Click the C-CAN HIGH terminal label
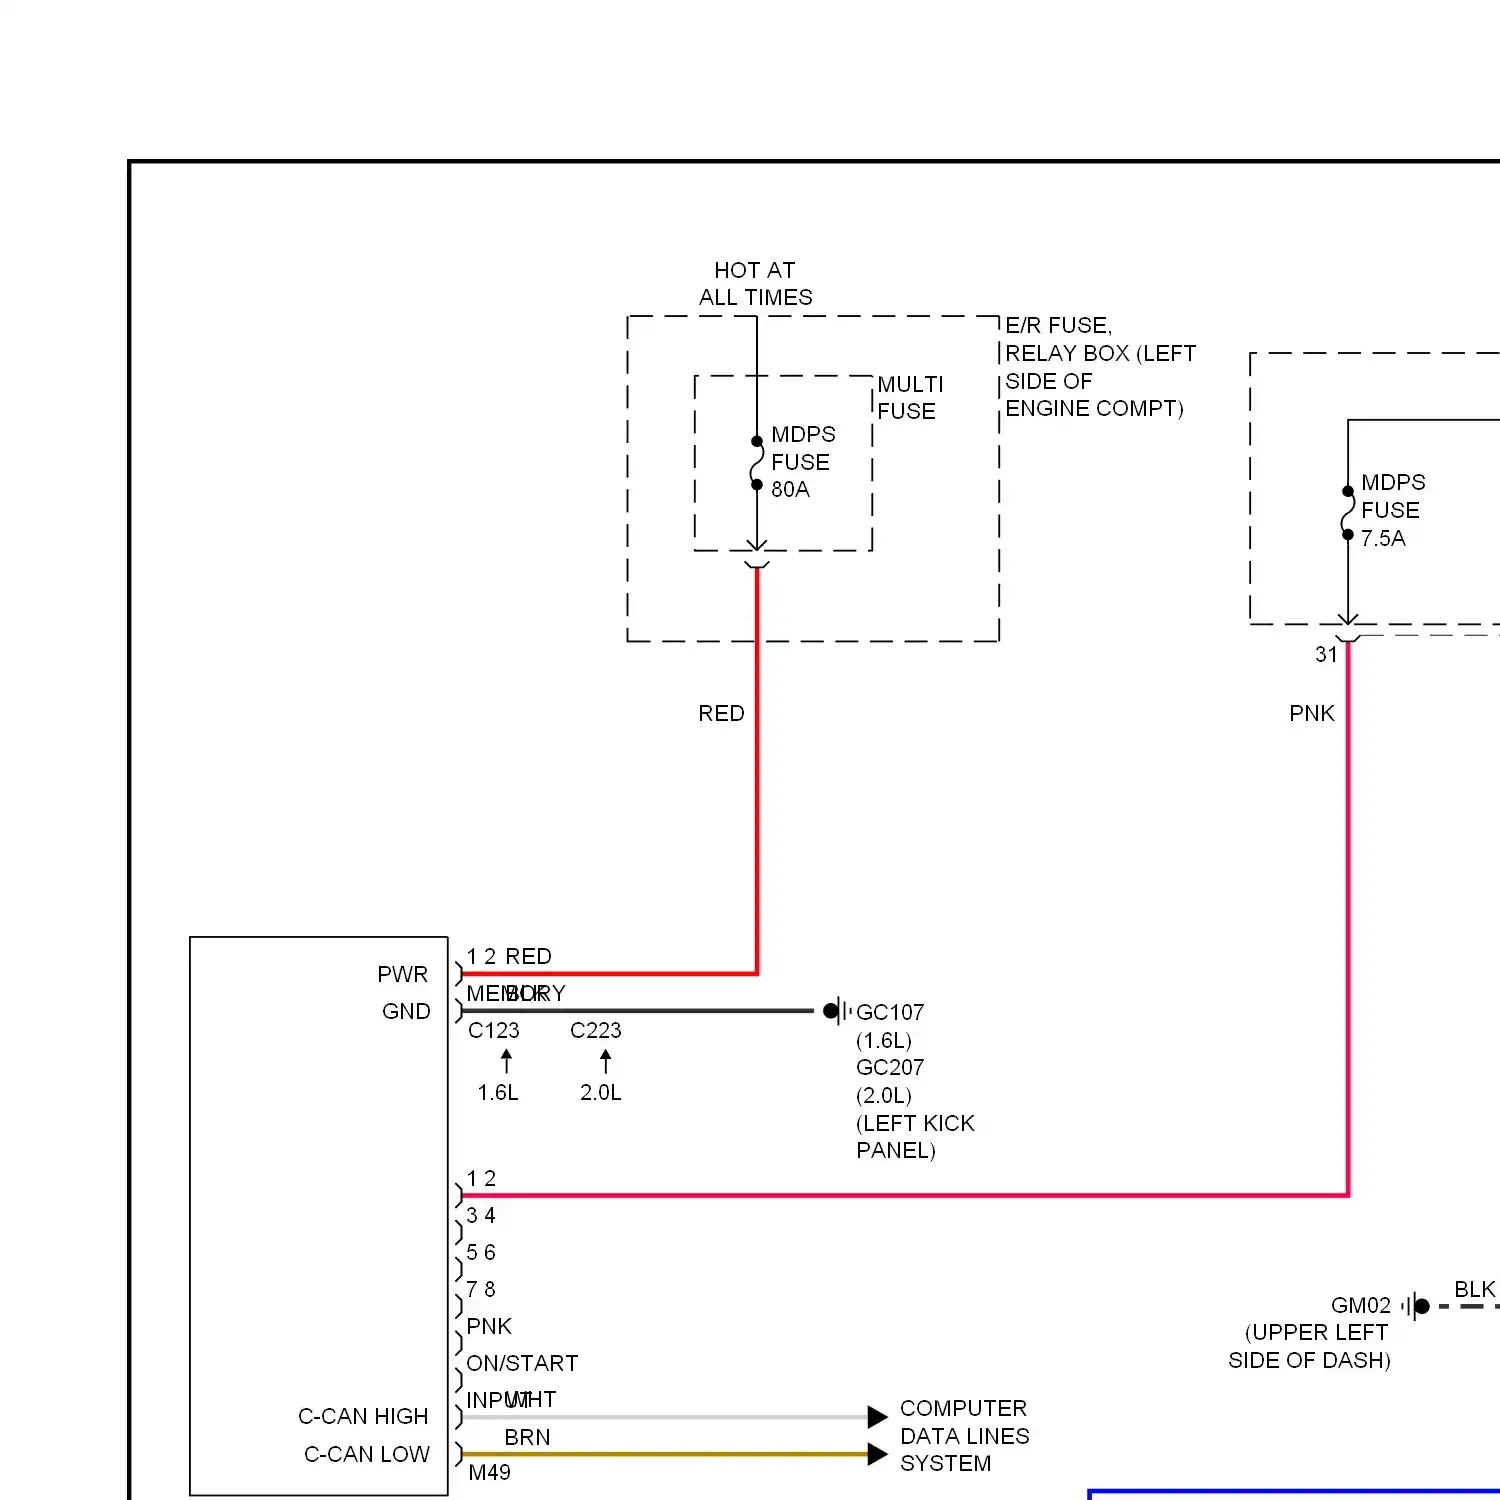Image resolution: width=1500 pixels, height=1500 pixels. [363, 1416]
